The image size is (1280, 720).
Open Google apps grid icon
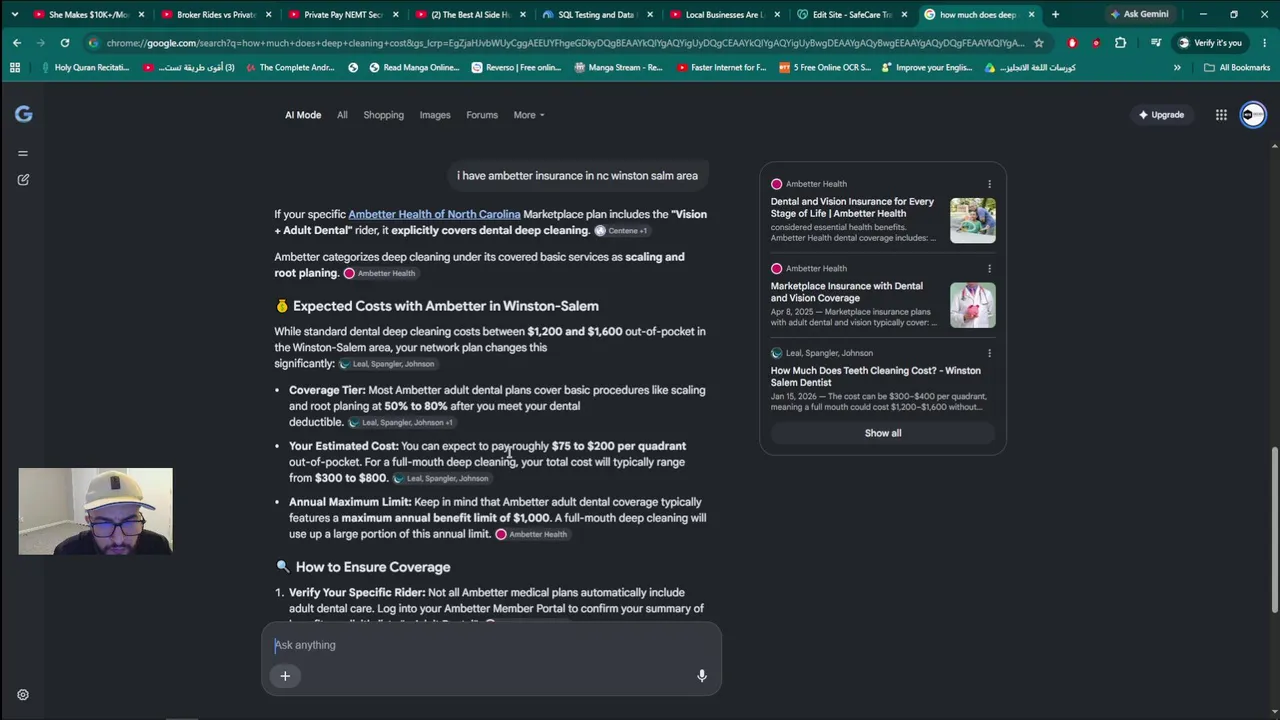1221,115
